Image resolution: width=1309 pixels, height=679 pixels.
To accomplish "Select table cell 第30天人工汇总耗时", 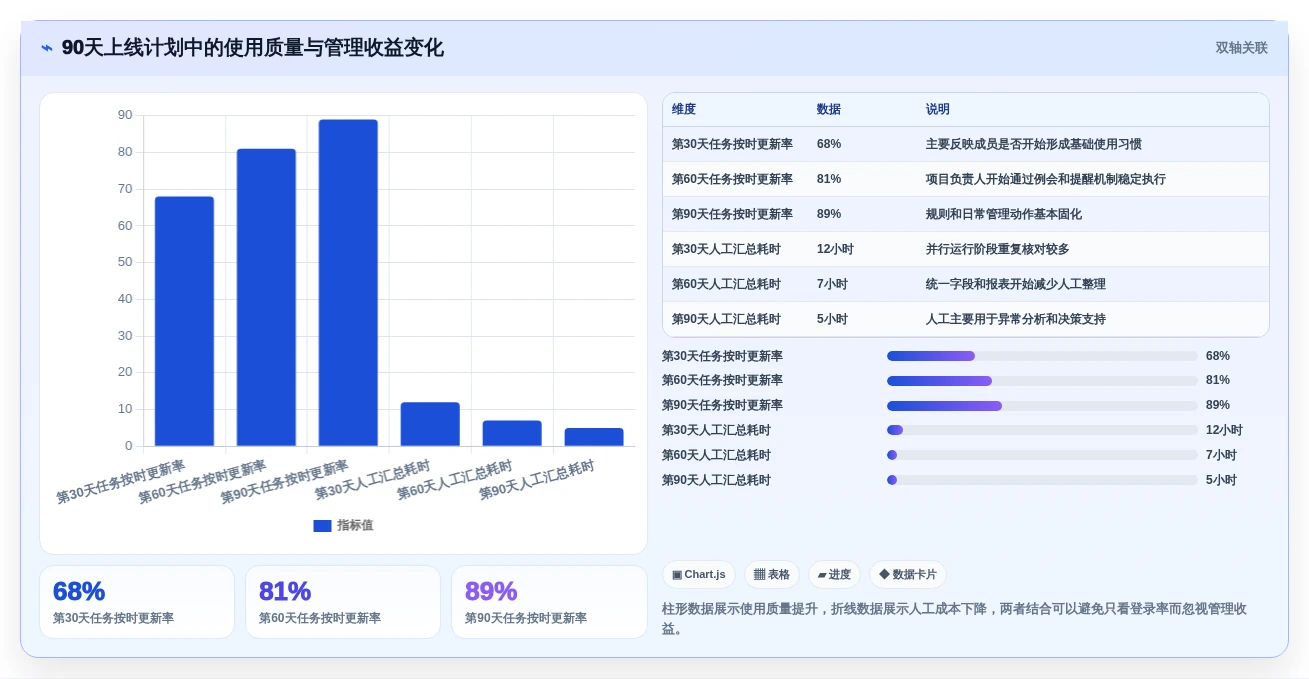I will pyautogui.click(x=726, y=249).
